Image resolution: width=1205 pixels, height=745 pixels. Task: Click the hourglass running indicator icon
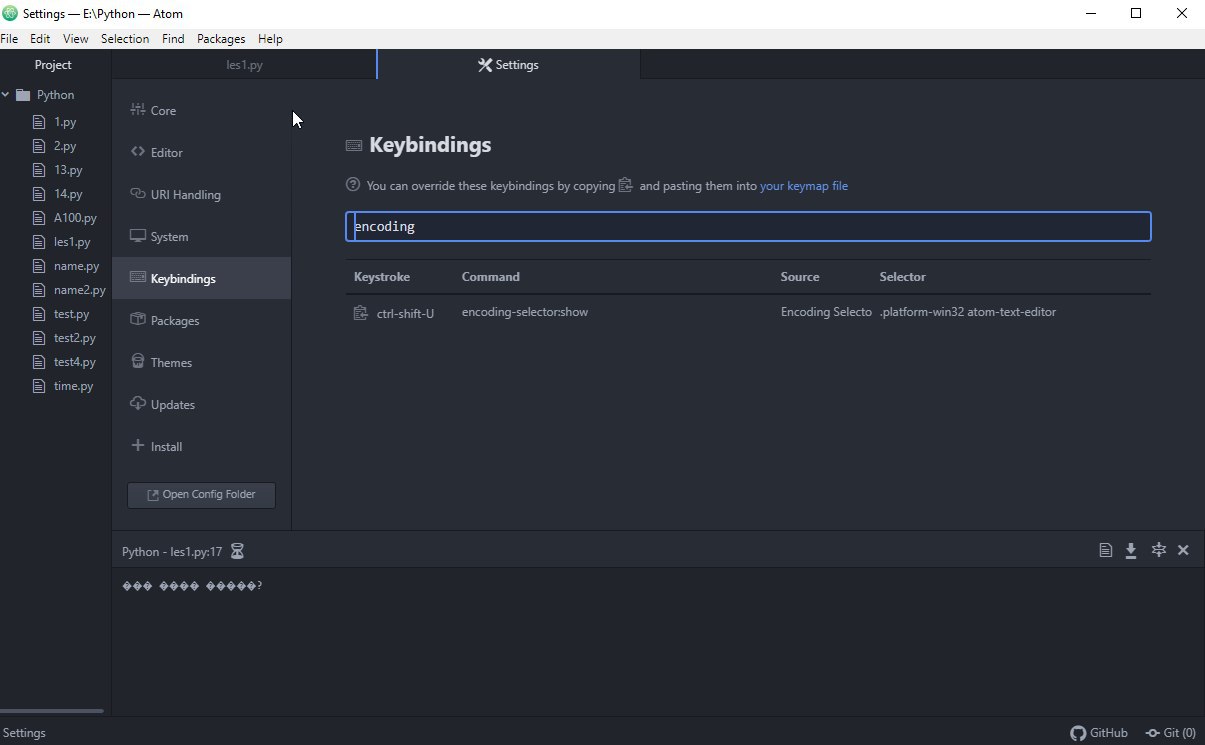click(237, 551)
